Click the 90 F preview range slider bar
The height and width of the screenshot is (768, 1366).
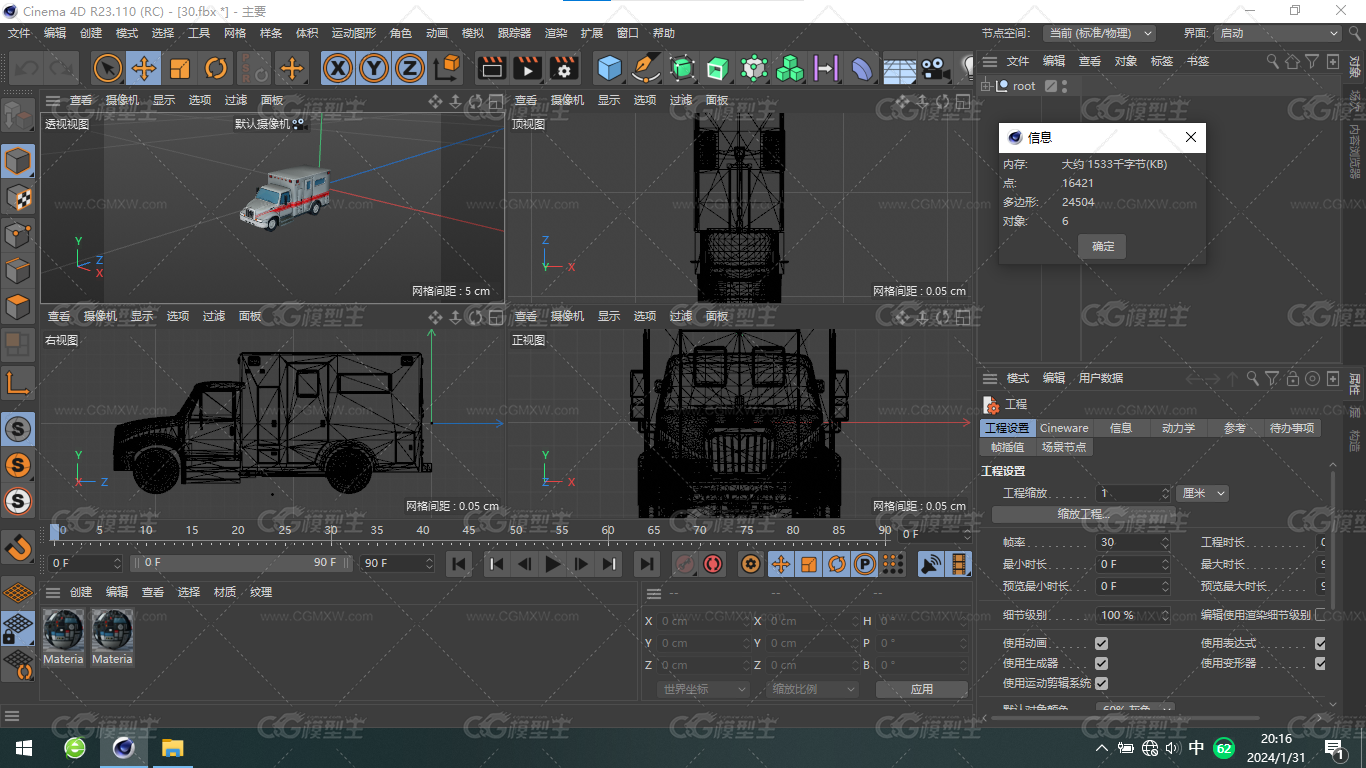(x=243, y=563)
